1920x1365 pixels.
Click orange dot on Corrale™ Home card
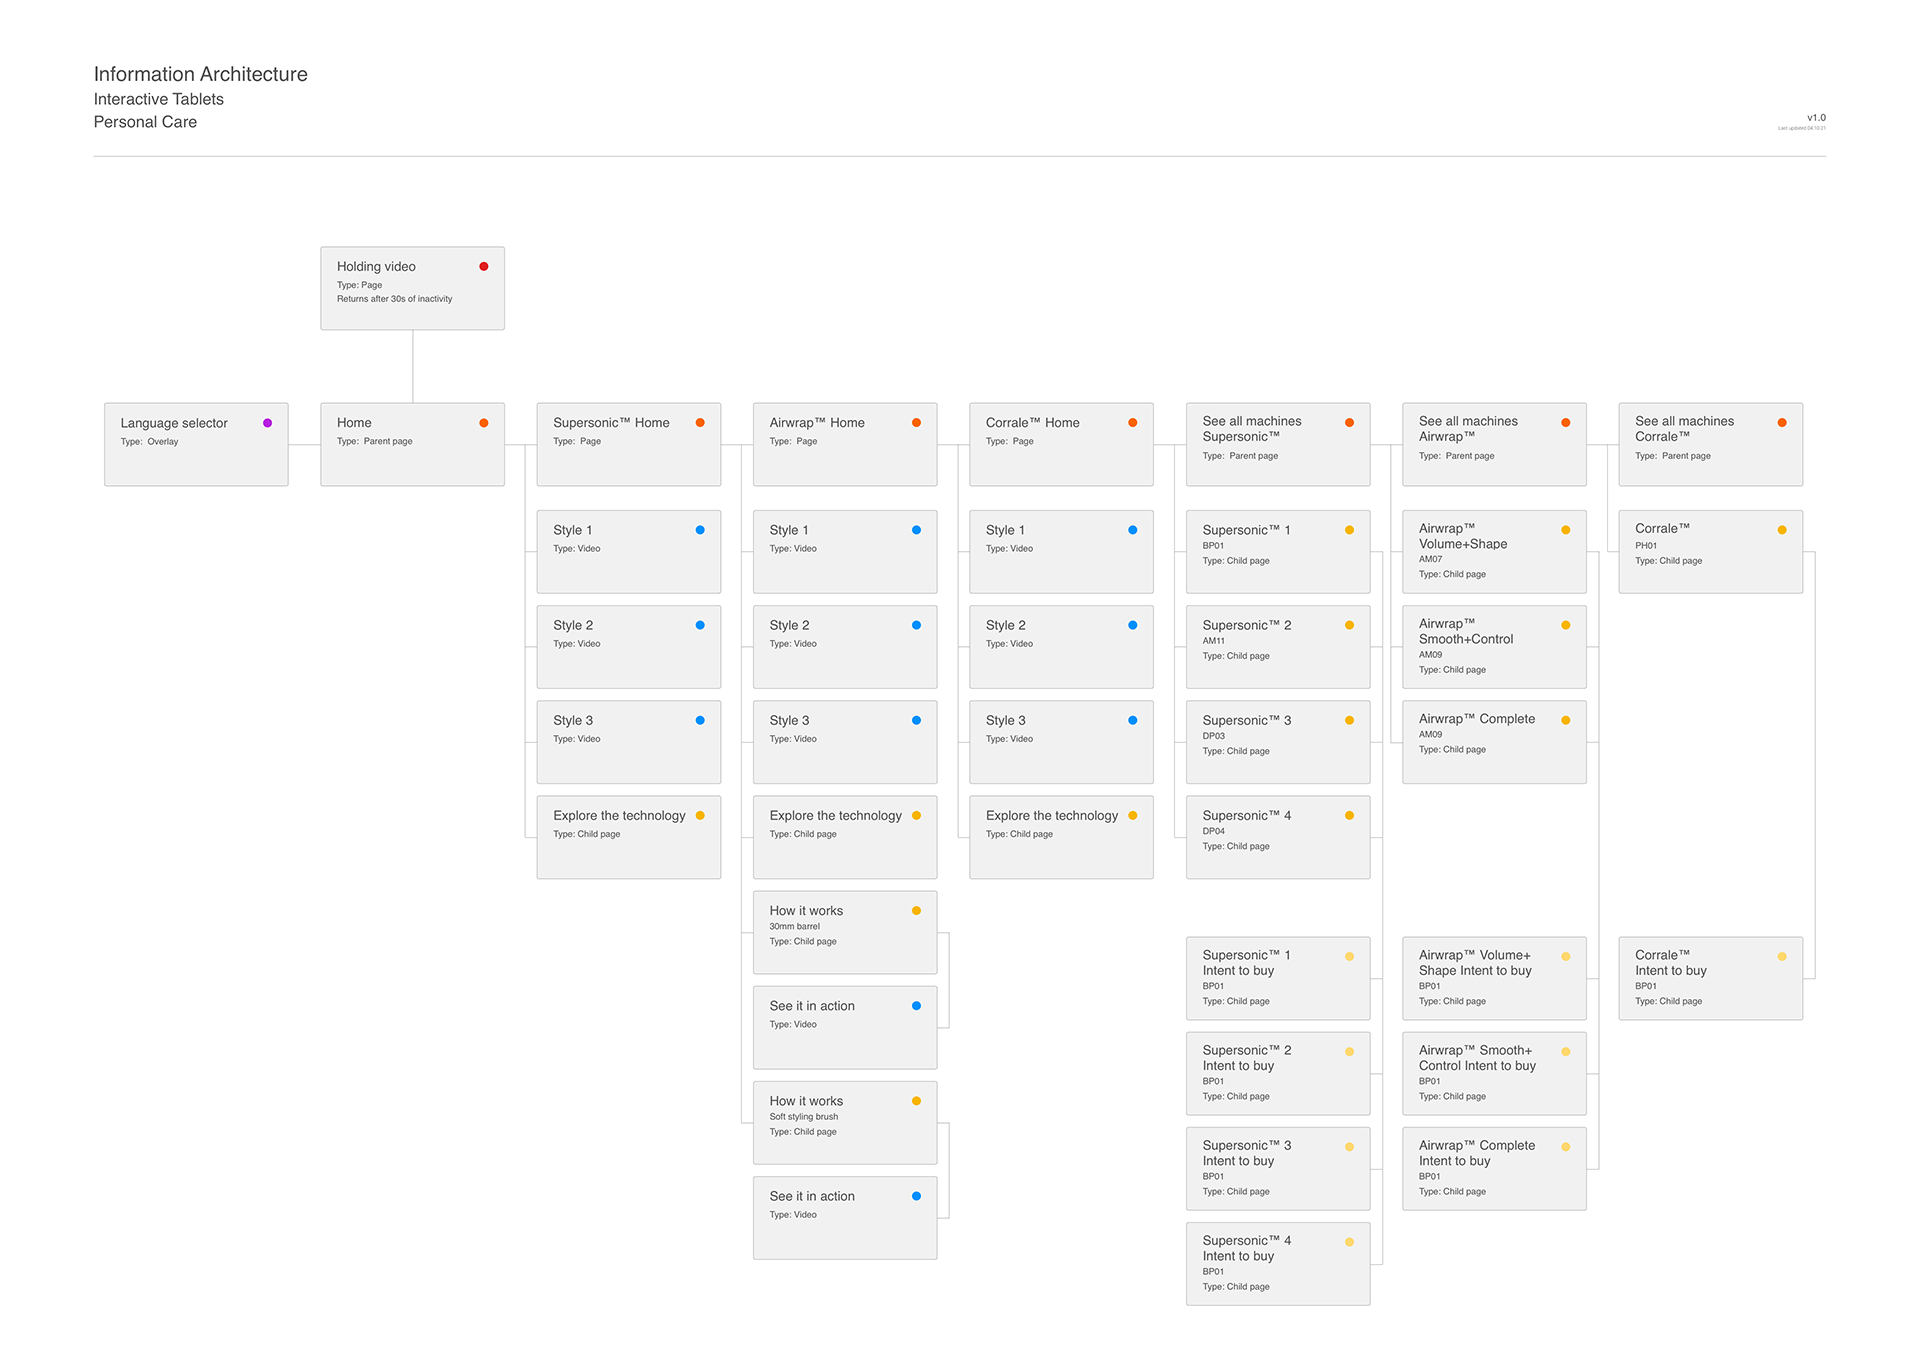[1133, 423]
